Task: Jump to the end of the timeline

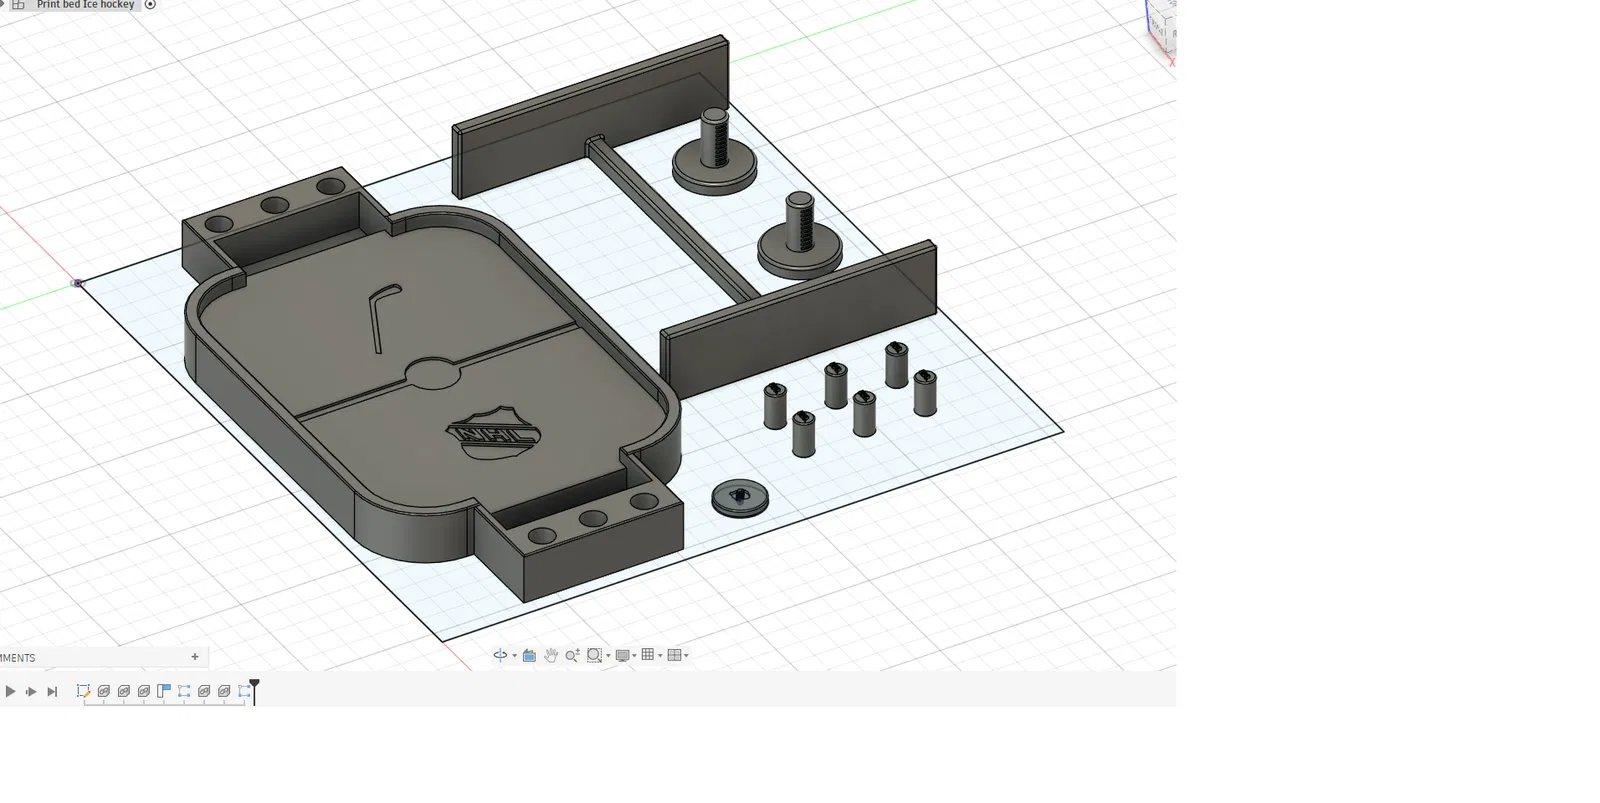Action: click(x=52, y=691)
